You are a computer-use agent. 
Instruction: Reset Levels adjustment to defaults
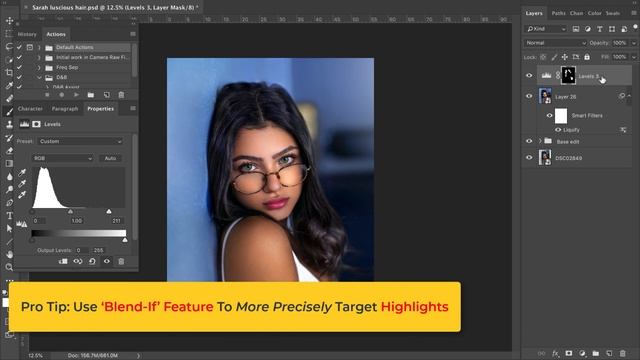point(92,261)
